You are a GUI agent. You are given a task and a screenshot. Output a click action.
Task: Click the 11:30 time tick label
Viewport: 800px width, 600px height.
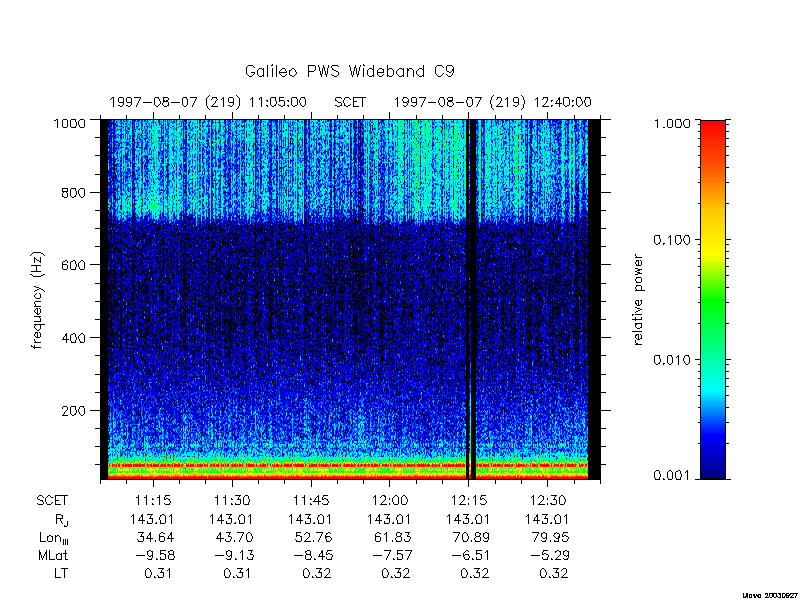(x=232, y=501)
